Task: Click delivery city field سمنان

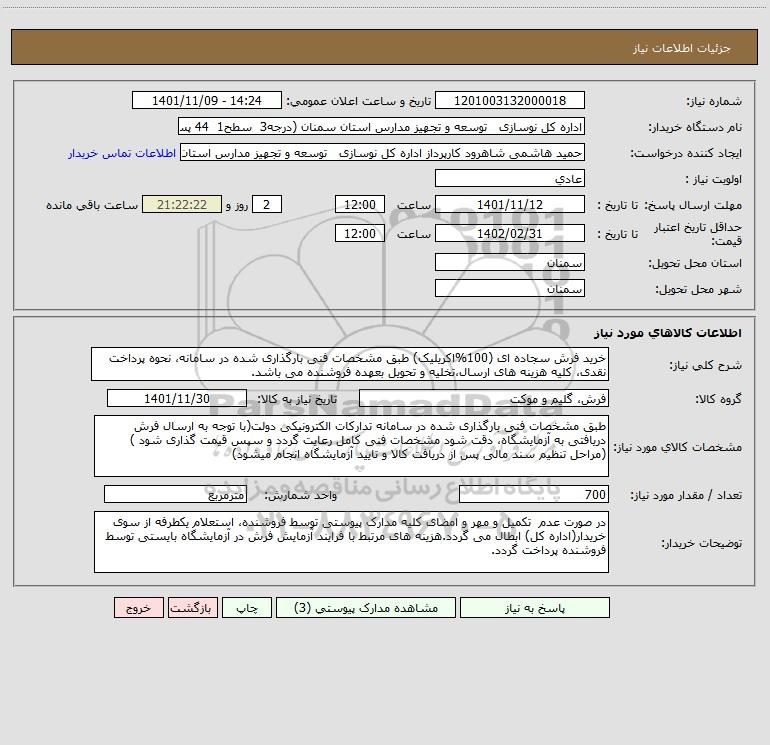Action: point(510,288)
